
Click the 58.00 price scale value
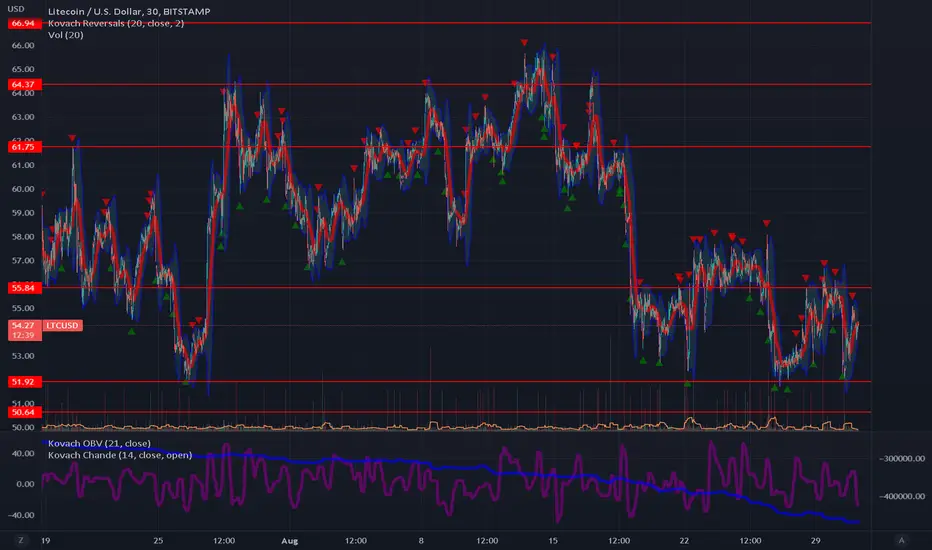point(23,237)
